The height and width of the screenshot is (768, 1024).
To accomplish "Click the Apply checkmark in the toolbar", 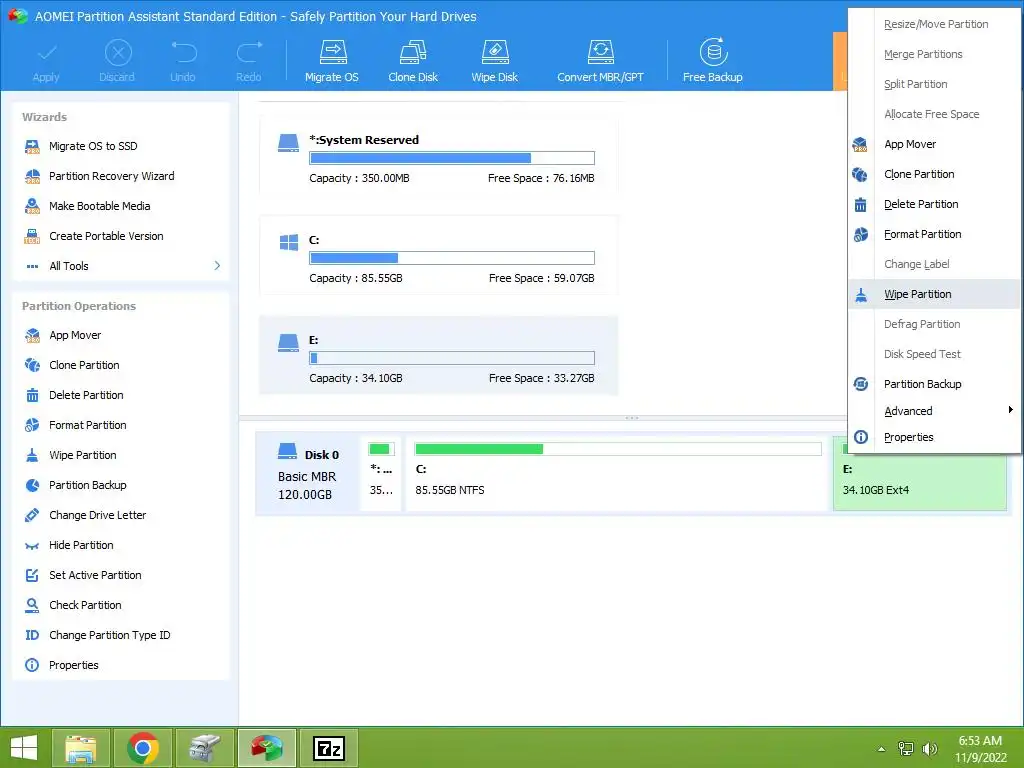I will pos(46,62).
